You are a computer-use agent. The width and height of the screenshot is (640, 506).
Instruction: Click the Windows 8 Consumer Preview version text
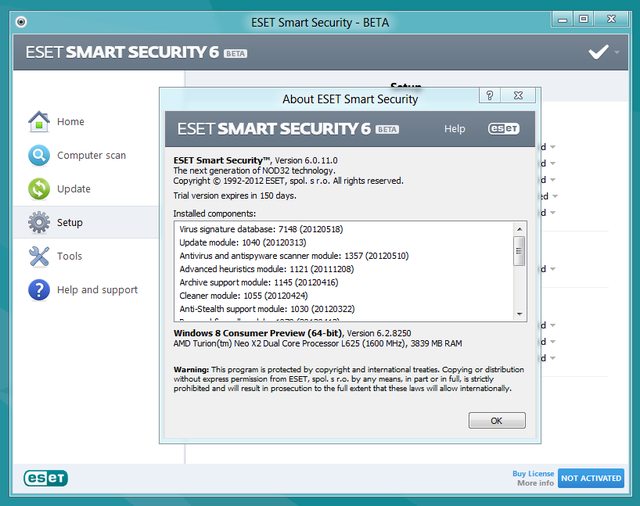click(x=292, y=333)
